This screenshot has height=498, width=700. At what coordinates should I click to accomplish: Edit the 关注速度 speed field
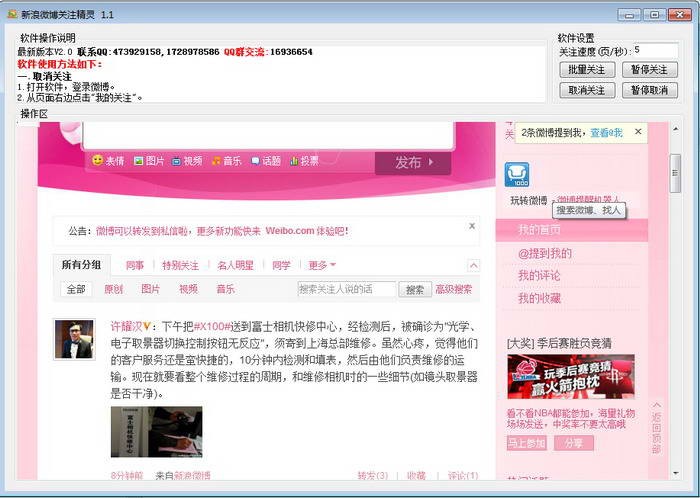655,50
